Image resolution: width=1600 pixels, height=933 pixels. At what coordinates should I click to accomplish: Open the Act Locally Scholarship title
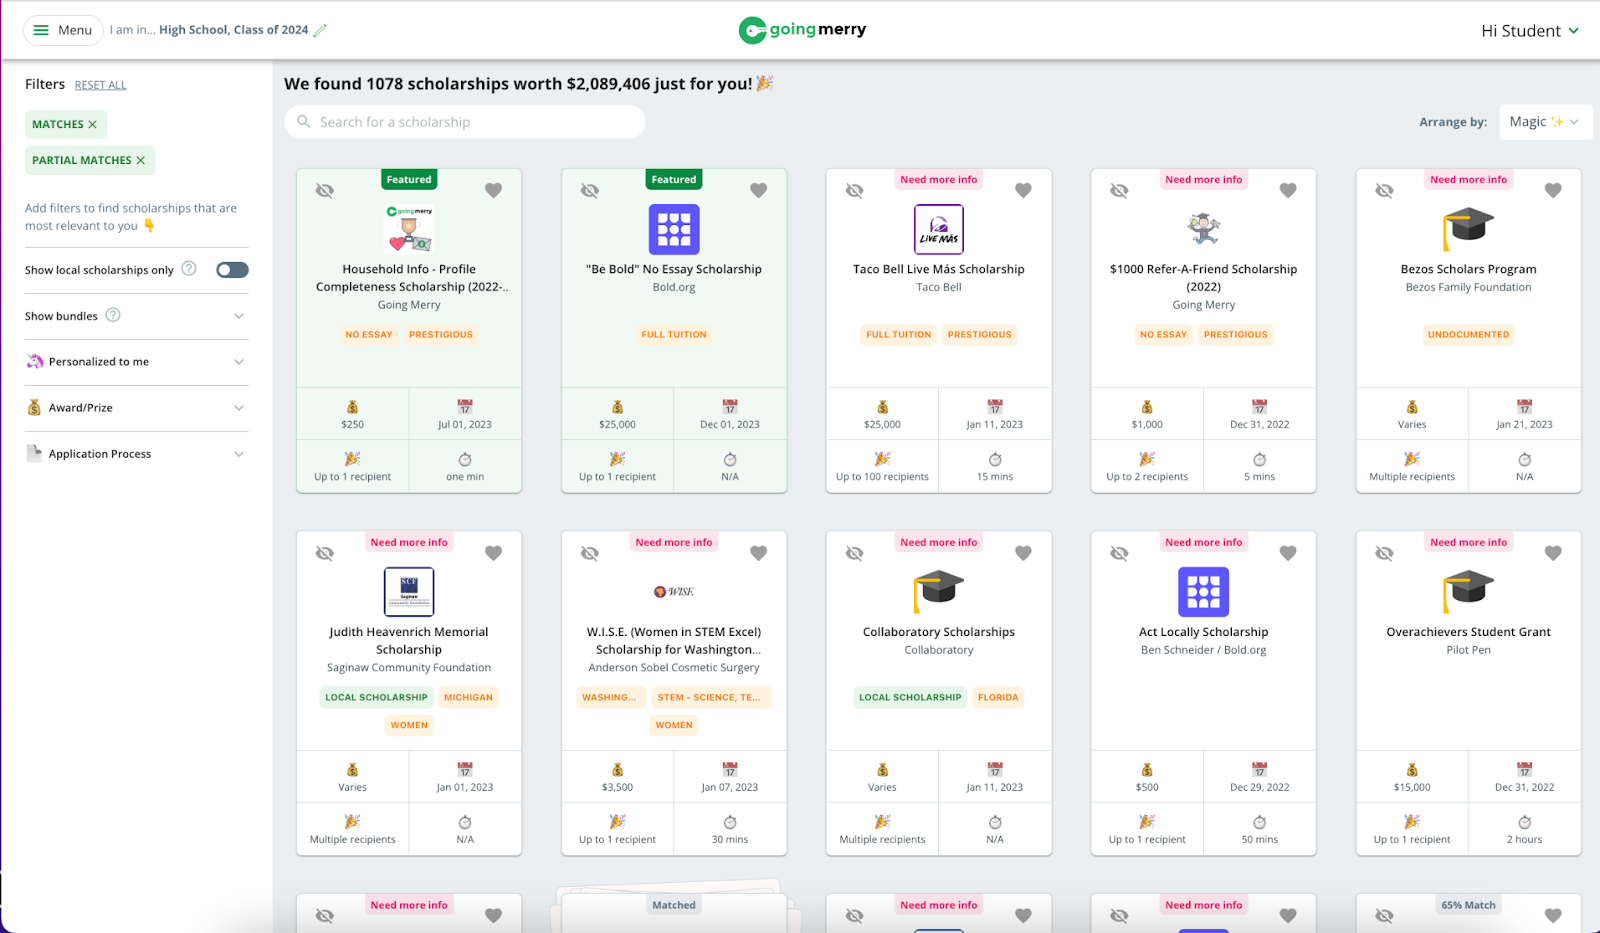click(x=1203, y=632)
